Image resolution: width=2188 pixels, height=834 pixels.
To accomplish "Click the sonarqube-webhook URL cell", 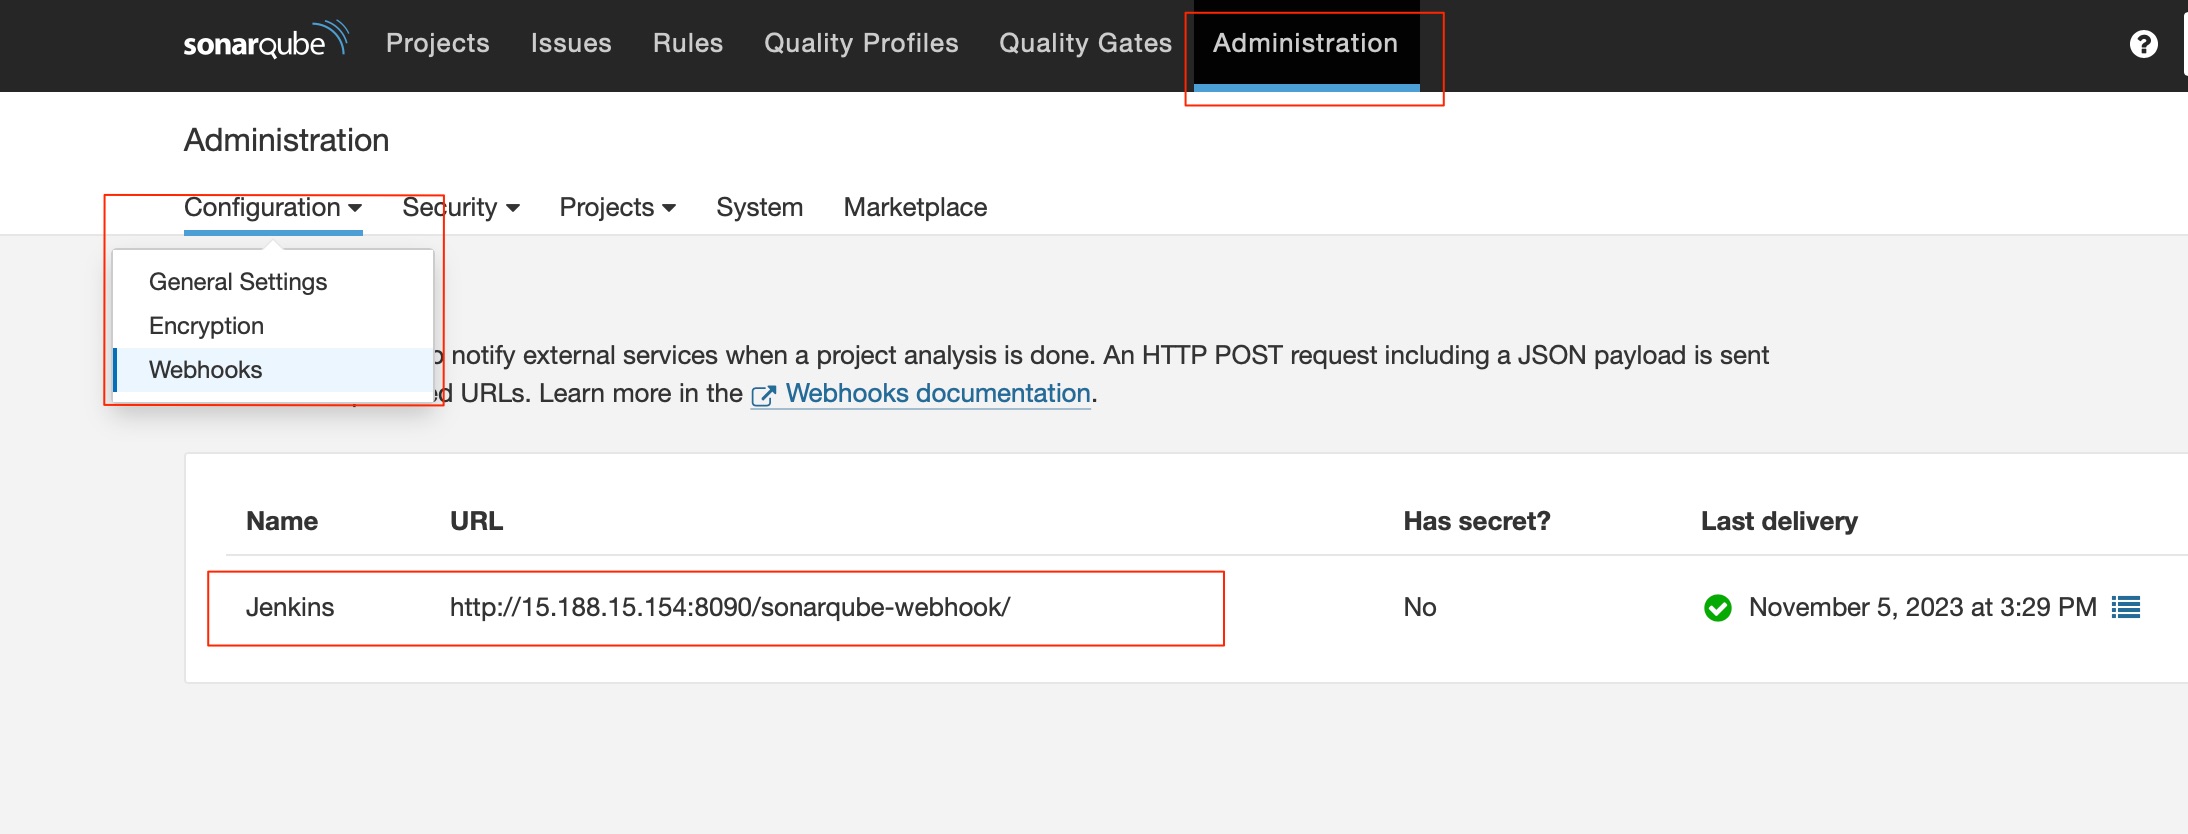I will 730,607.
